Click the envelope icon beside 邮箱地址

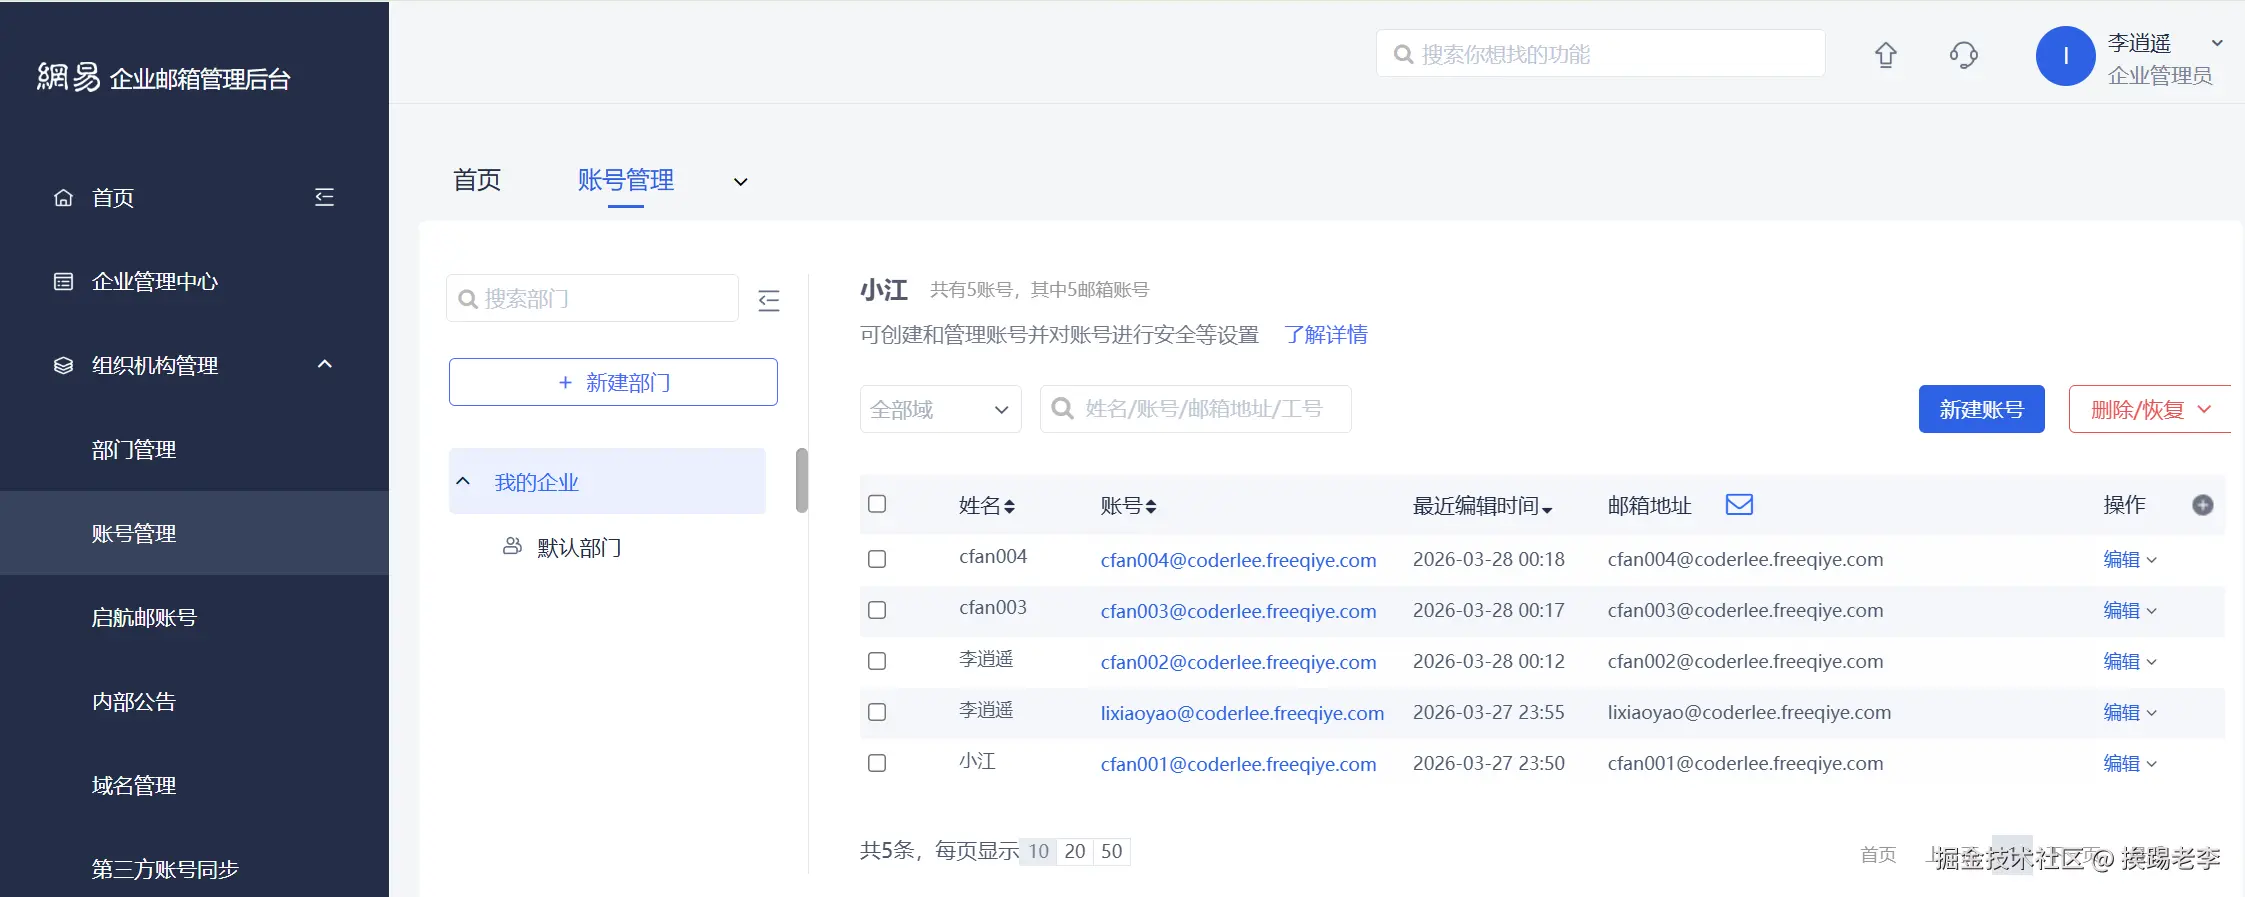(x=1739, y=505)
